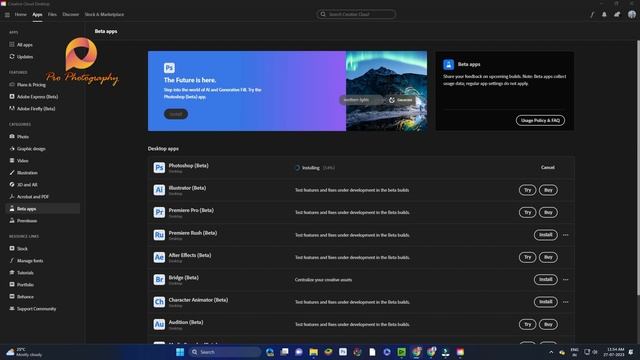The width and height of the screenshot is (640, 360).
Task: Click the northern lights banner image
Action: pos(386,91)
